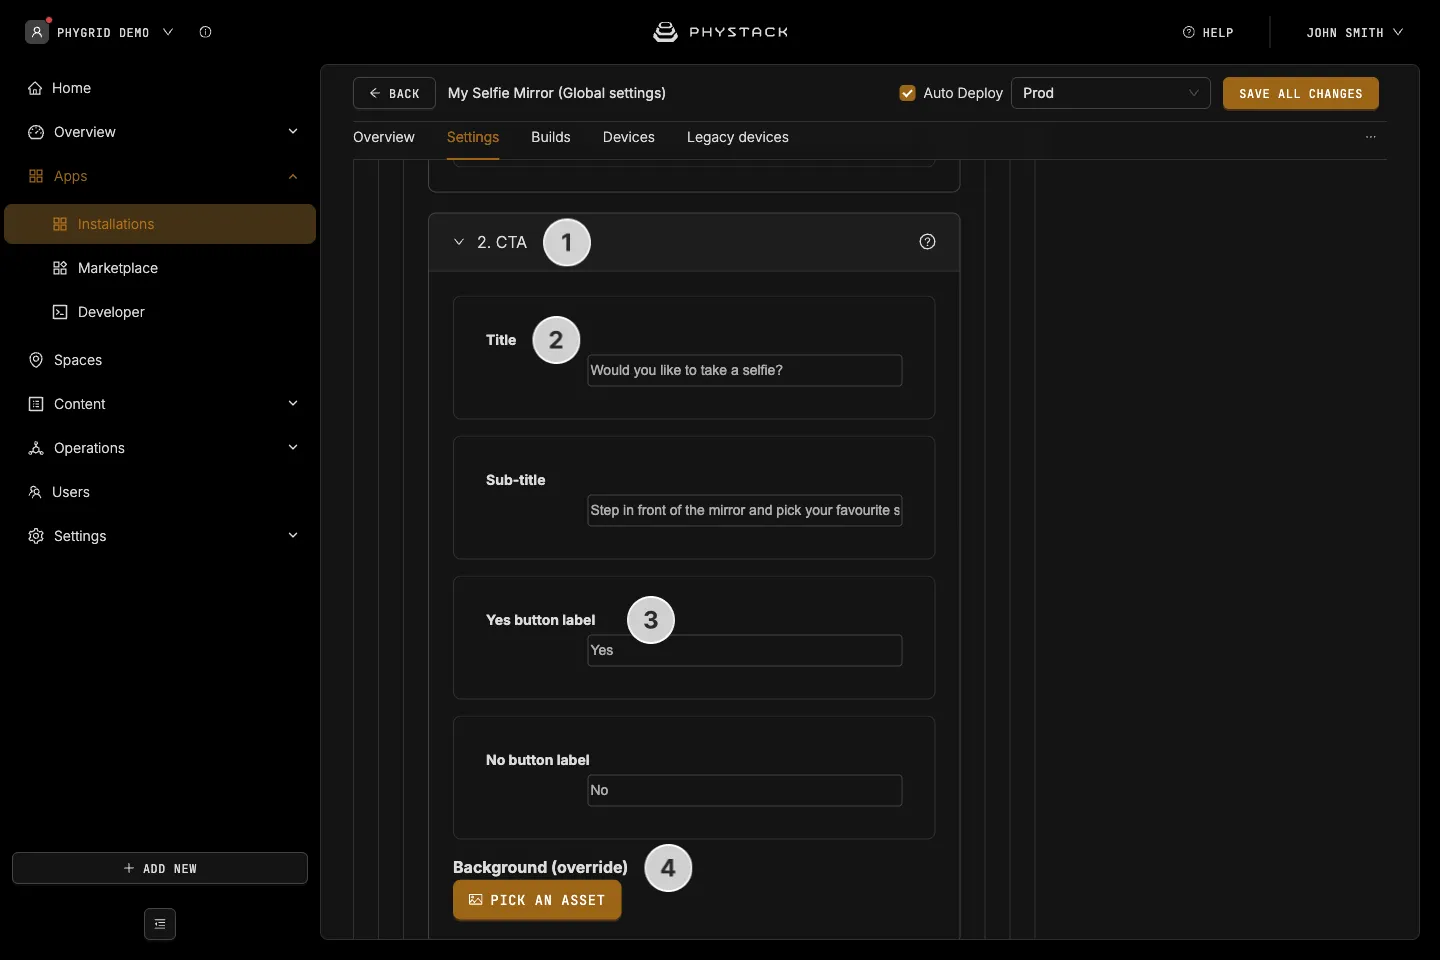The image size is (1440, 960).
Task: Click Pick an Asset button
Action: tap(537, 900)
